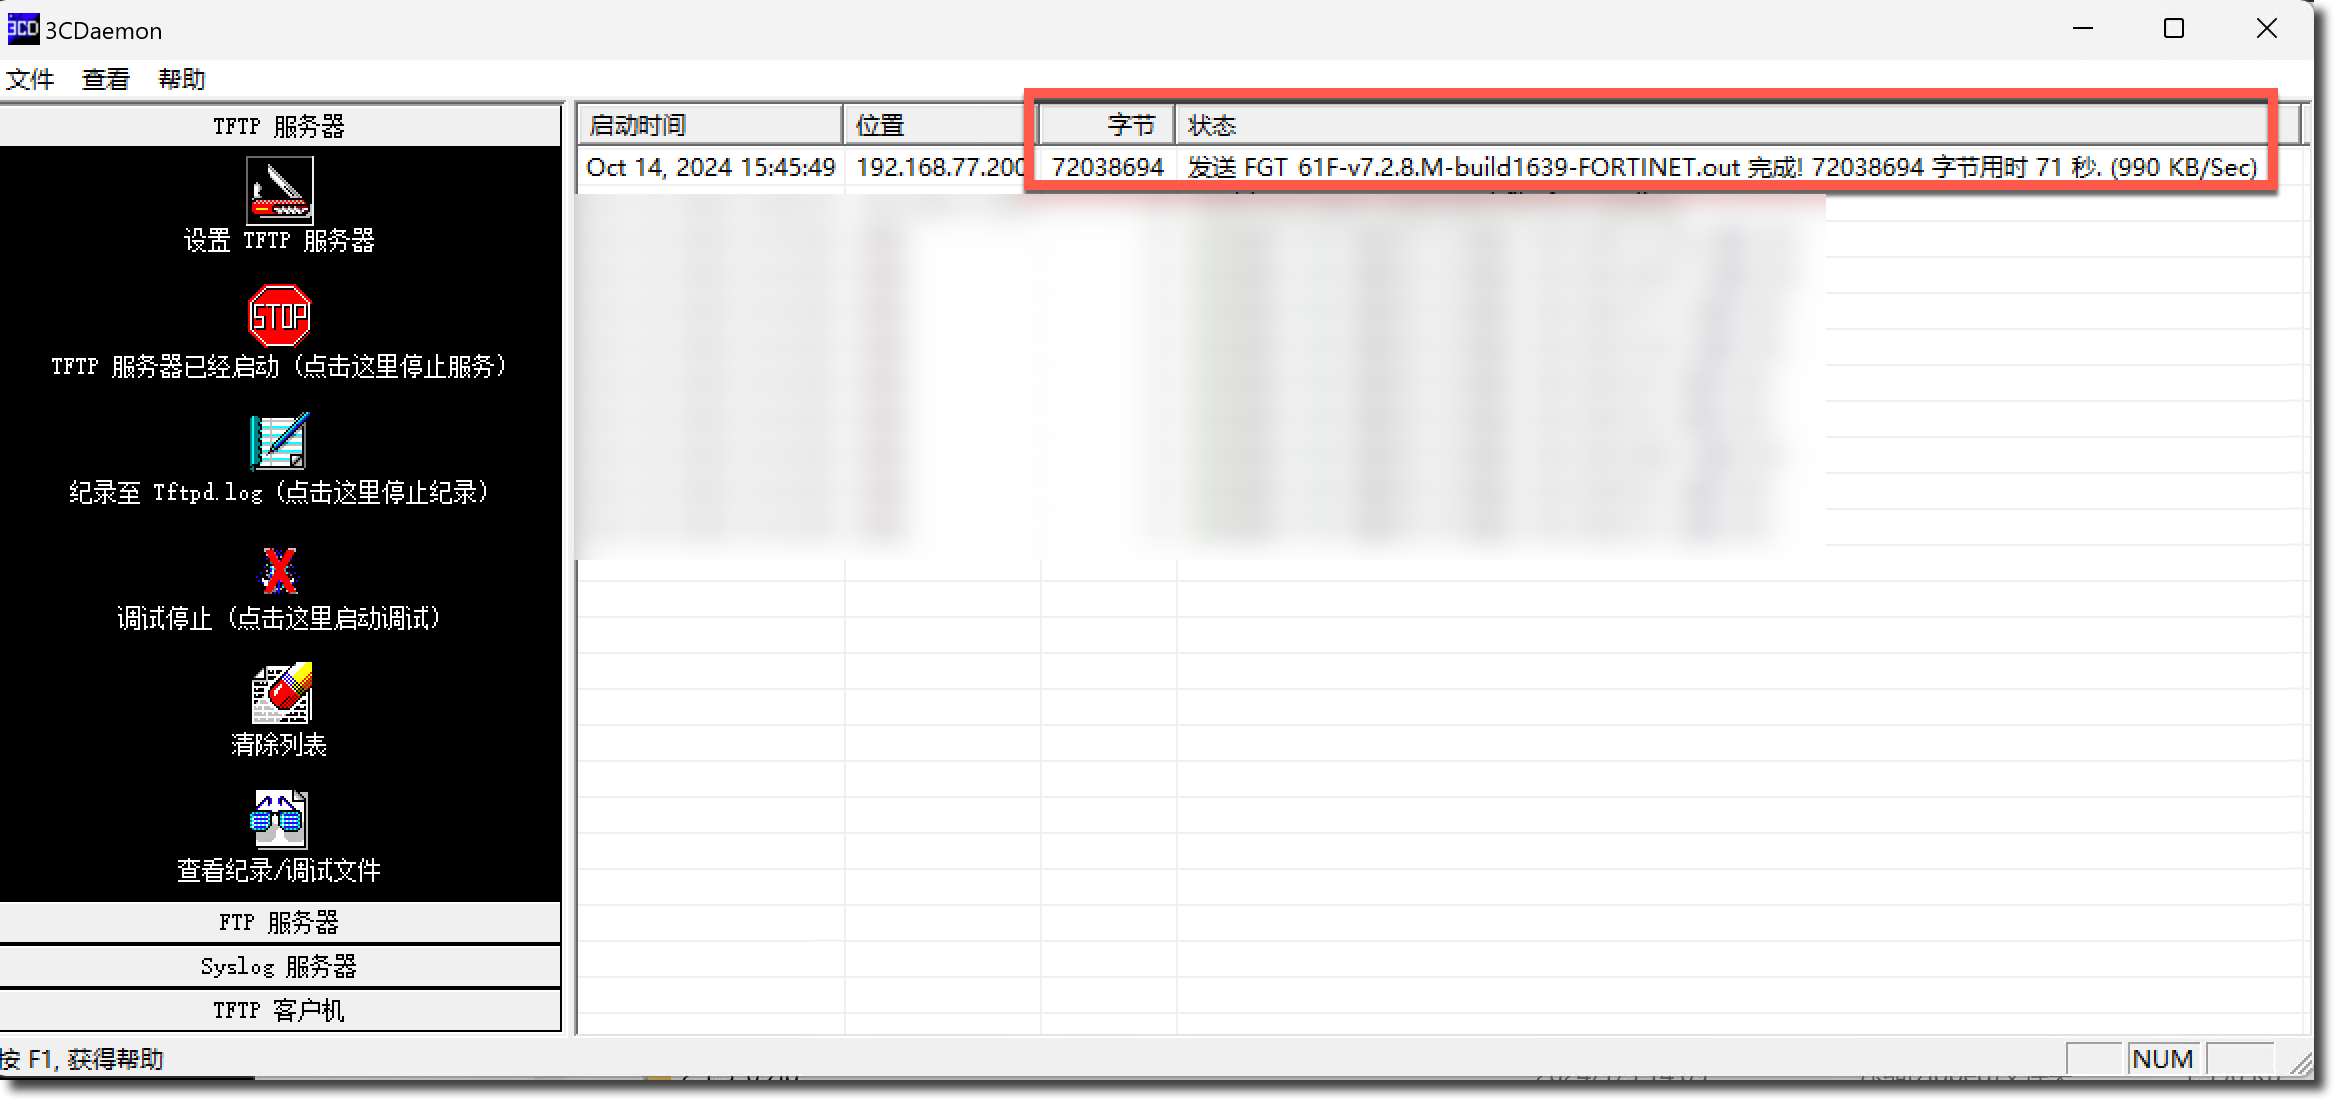Click the NUM indicator in status bar

2162,1058
